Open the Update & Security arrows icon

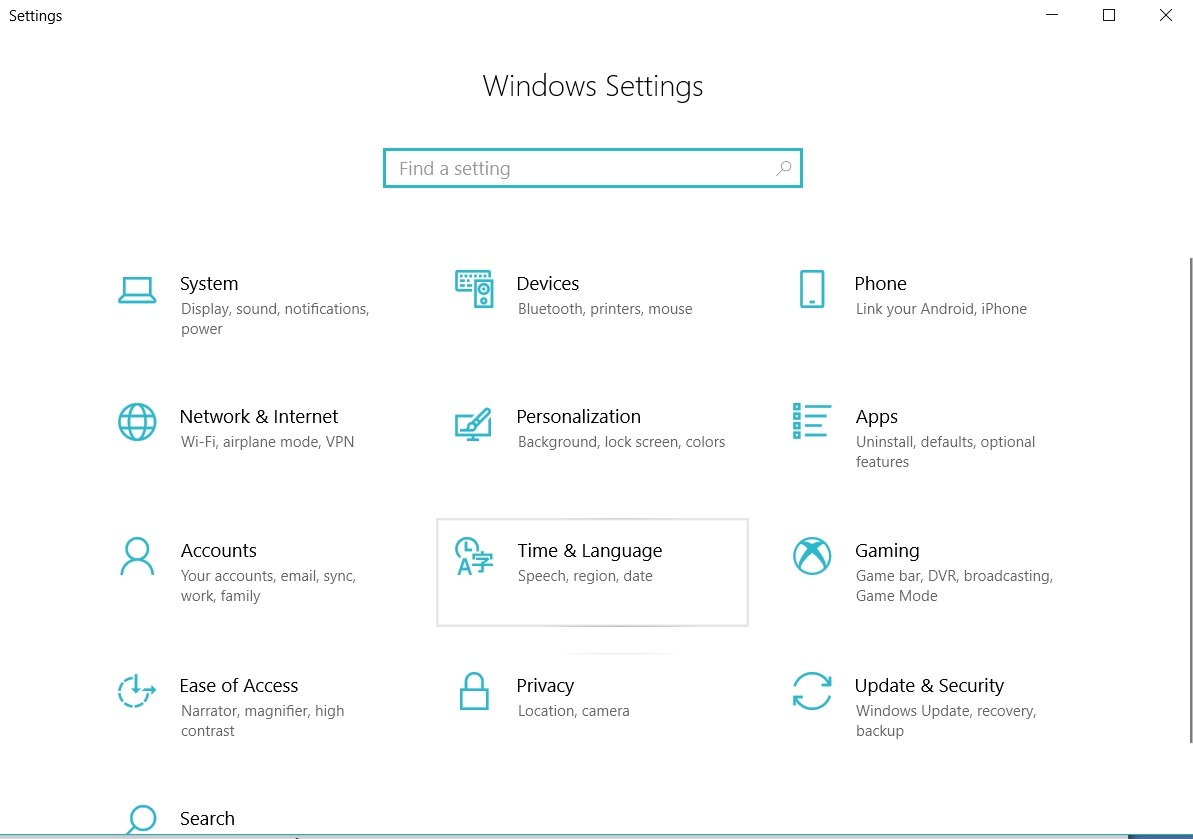(x=812, y=691)
